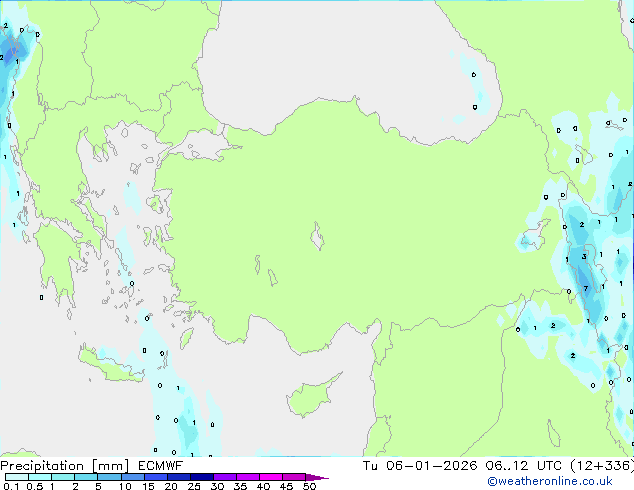Pick the 10–15 mm legend color swatch
This screenshot has height=490, width=634.
[132, 477]
